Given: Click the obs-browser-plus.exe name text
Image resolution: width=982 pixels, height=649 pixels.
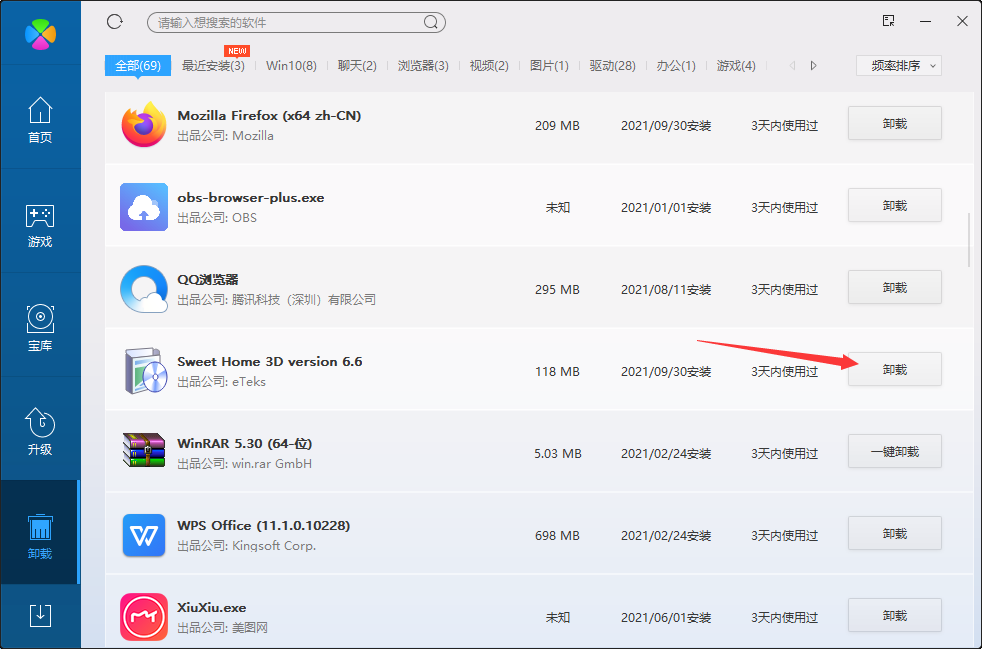Looking at the screenshot, I should click(x=251, y=198).
